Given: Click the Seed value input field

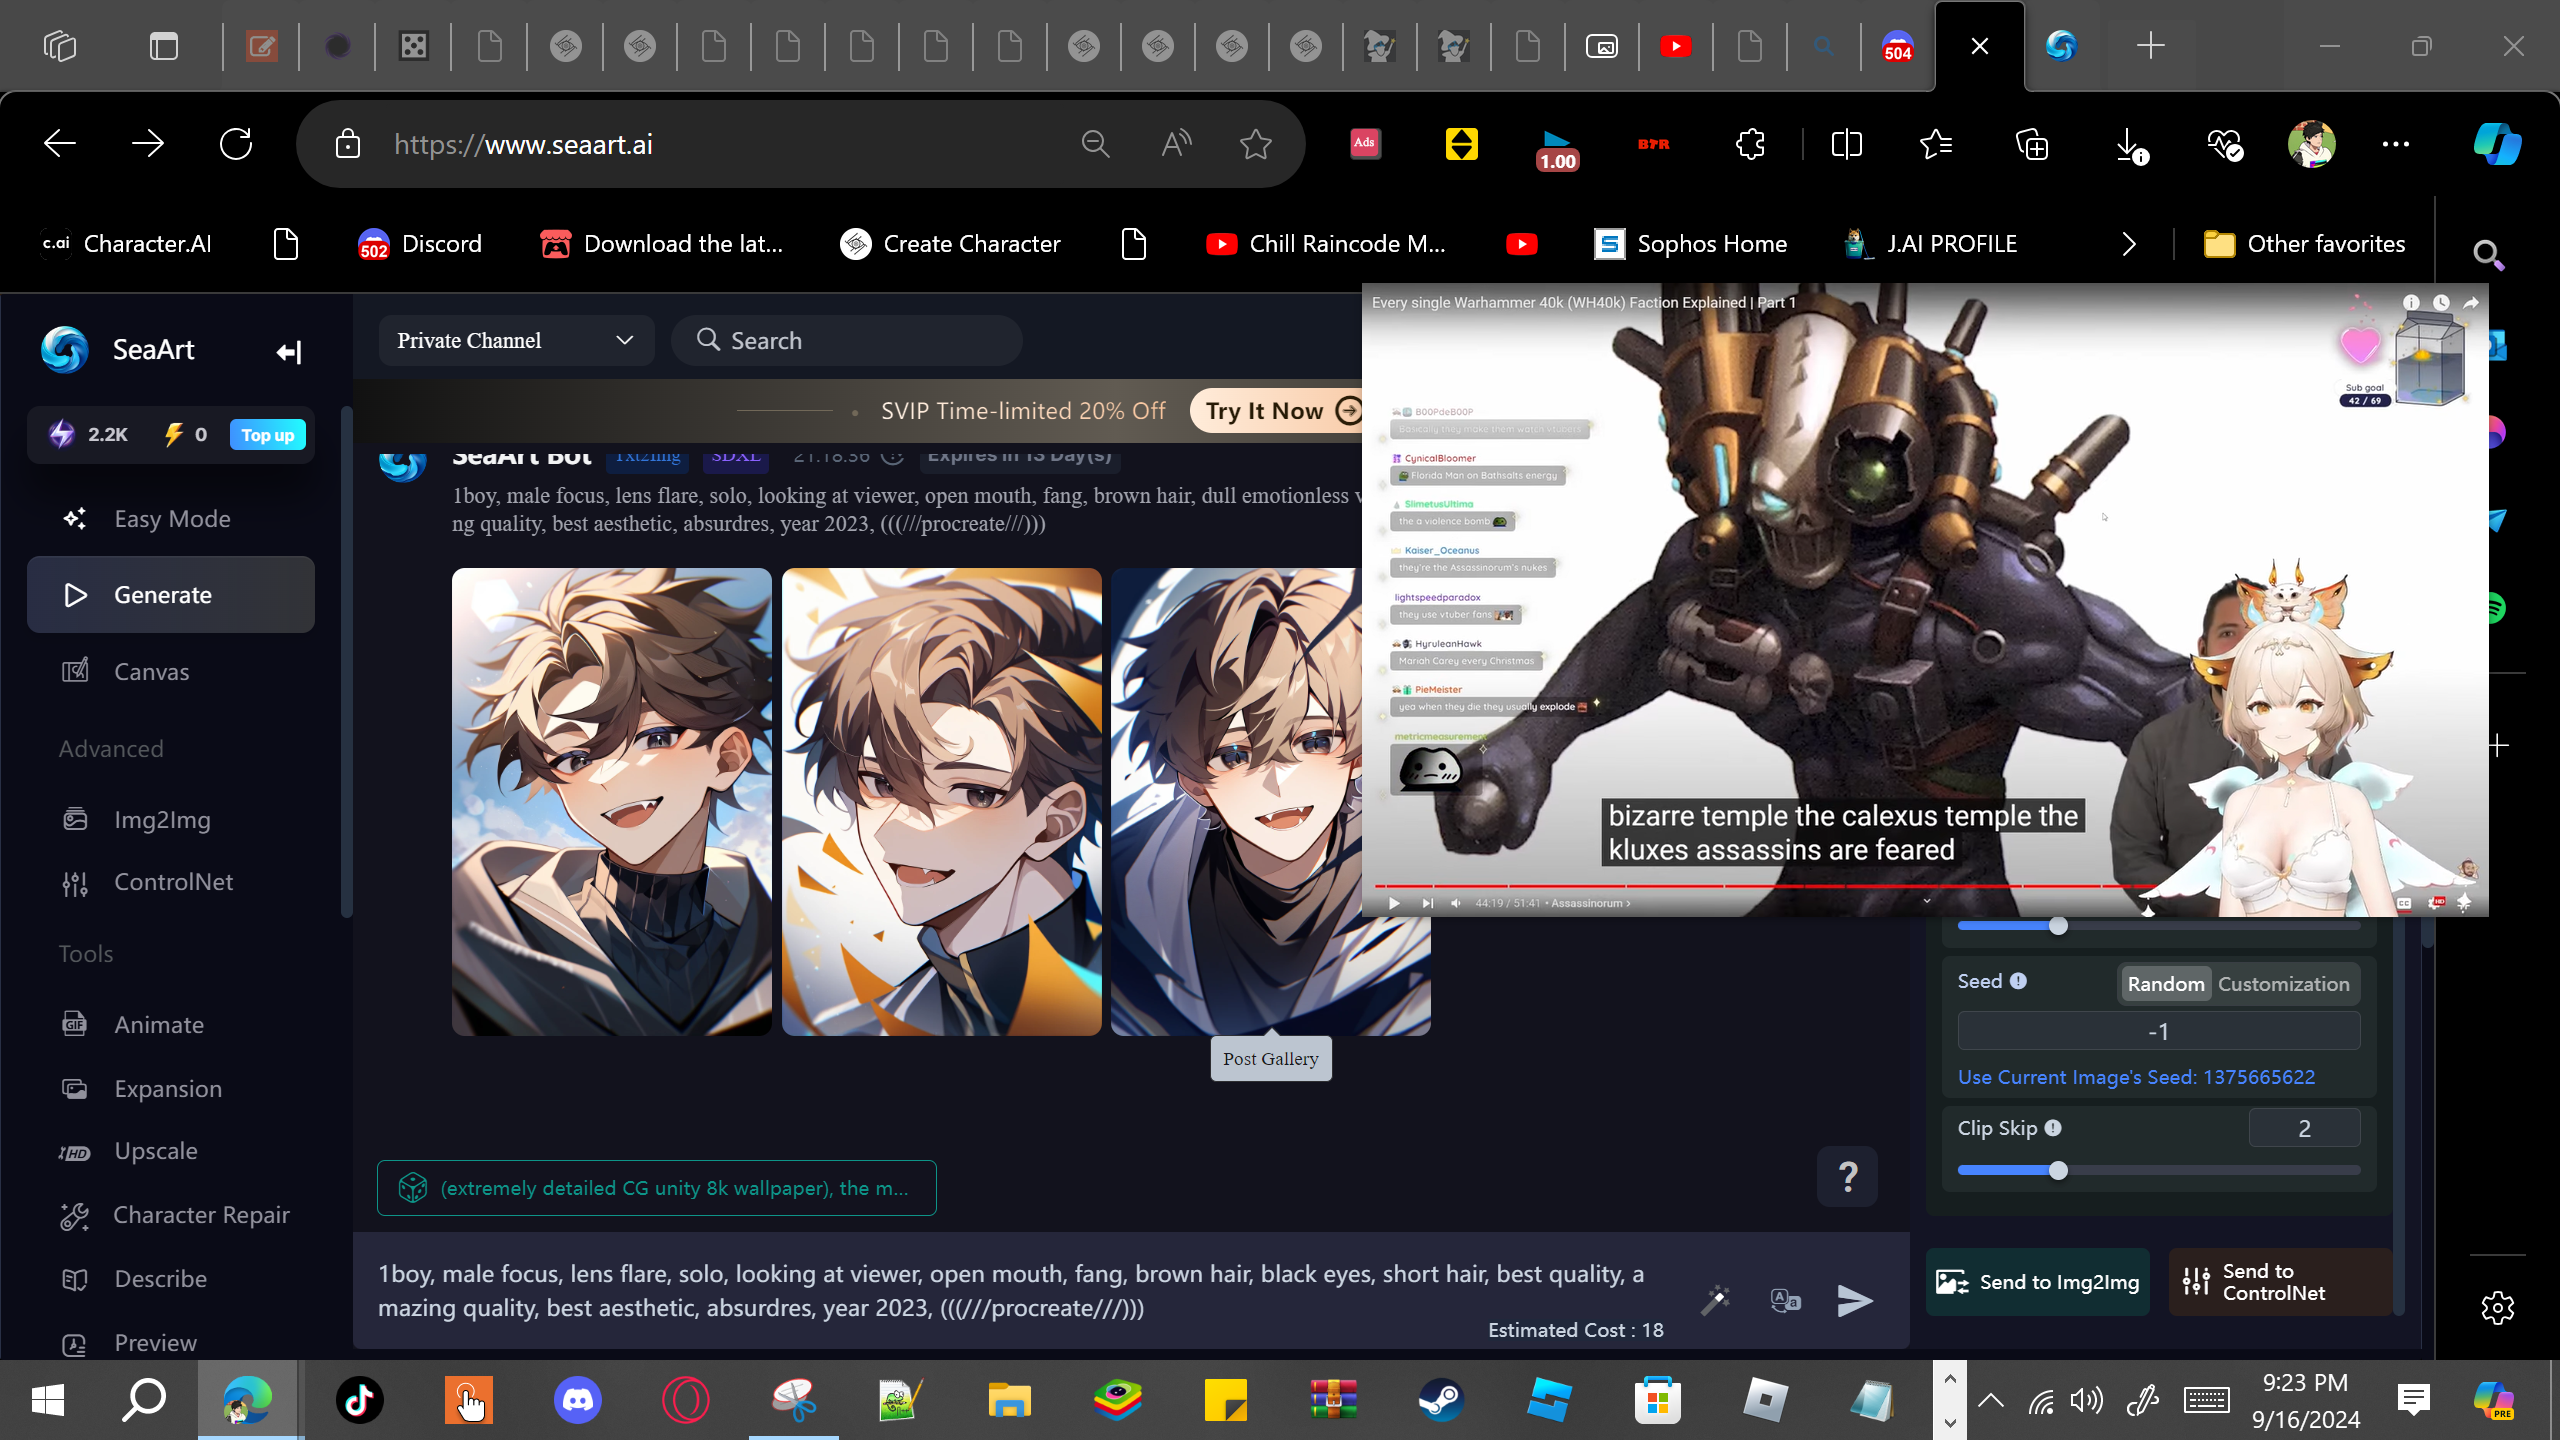Looking at the screenshot, I should (2158, 1031).
